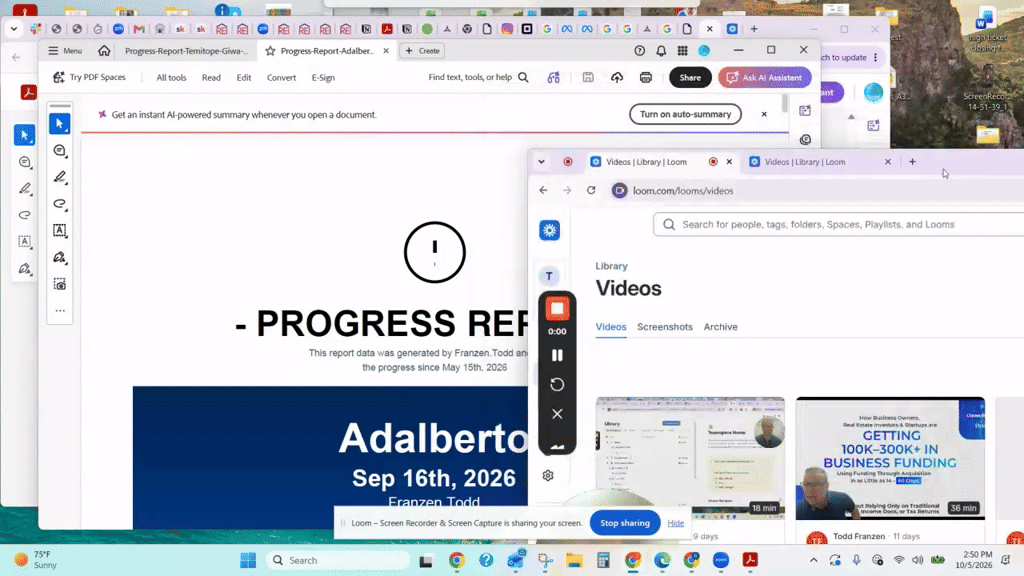Image resolution: width=1024 pixels, height=576 pixels.
Task: Restart the Loom recording
Action: pos(557,385)
